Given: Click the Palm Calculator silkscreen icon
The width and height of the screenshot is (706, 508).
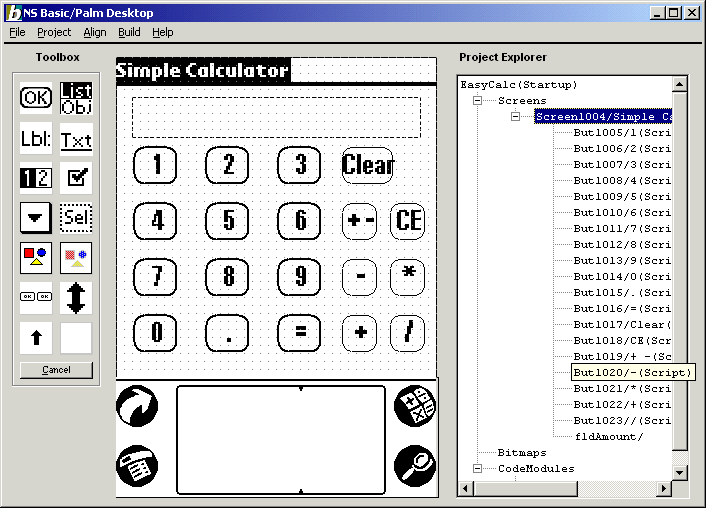Looking at the screenshot, I should click(x=415, y=406).
